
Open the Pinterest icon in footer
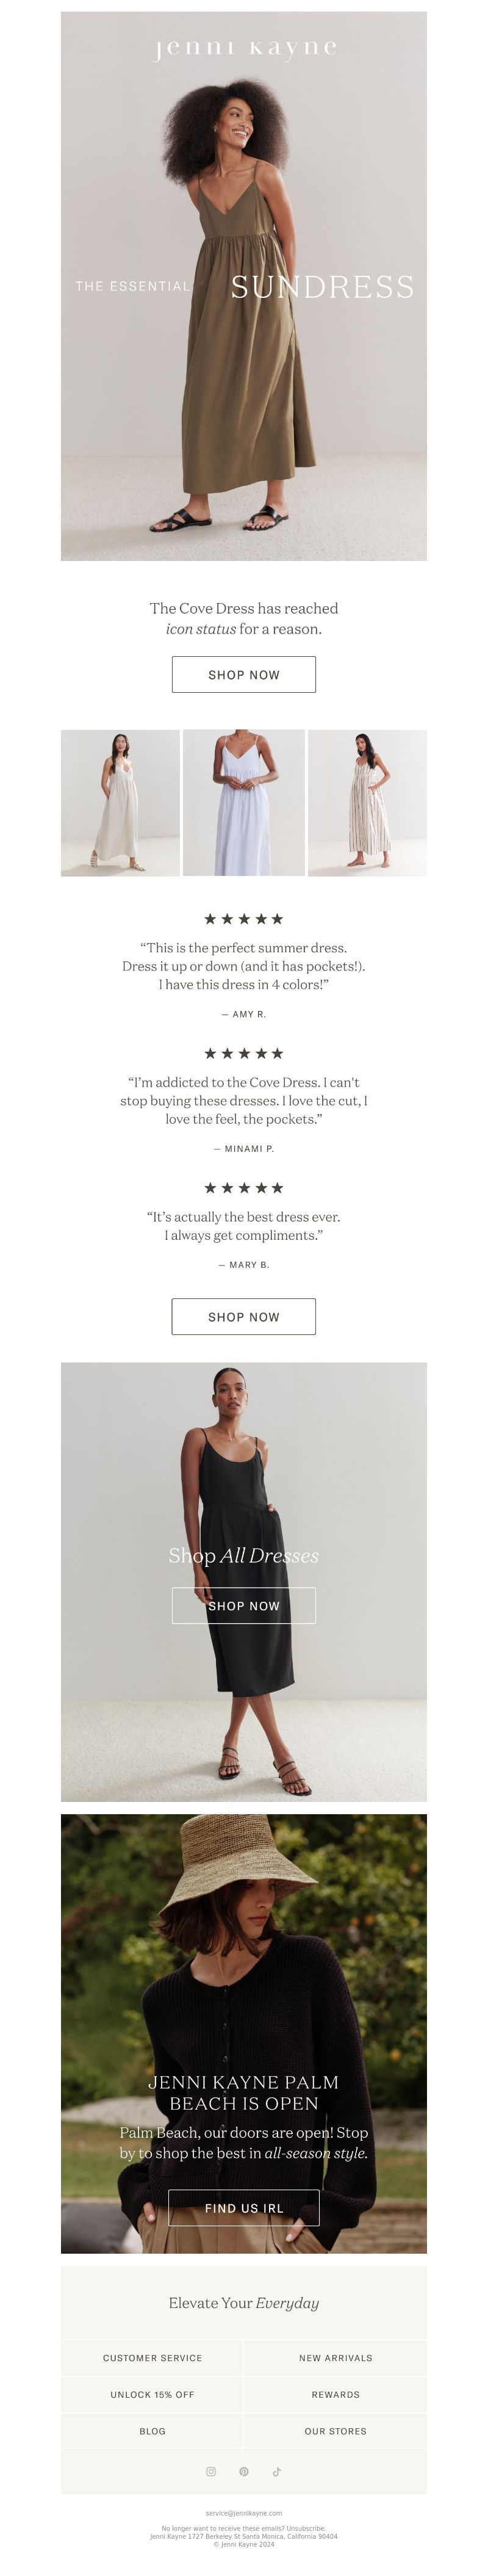tap(244, 2471)
